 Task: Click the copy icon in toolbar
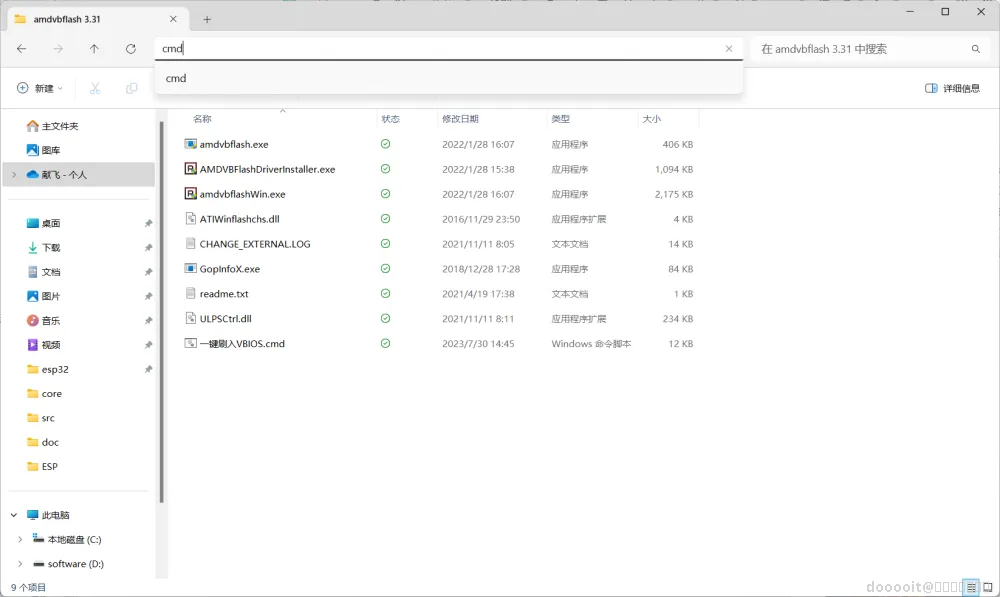point(131,88)
